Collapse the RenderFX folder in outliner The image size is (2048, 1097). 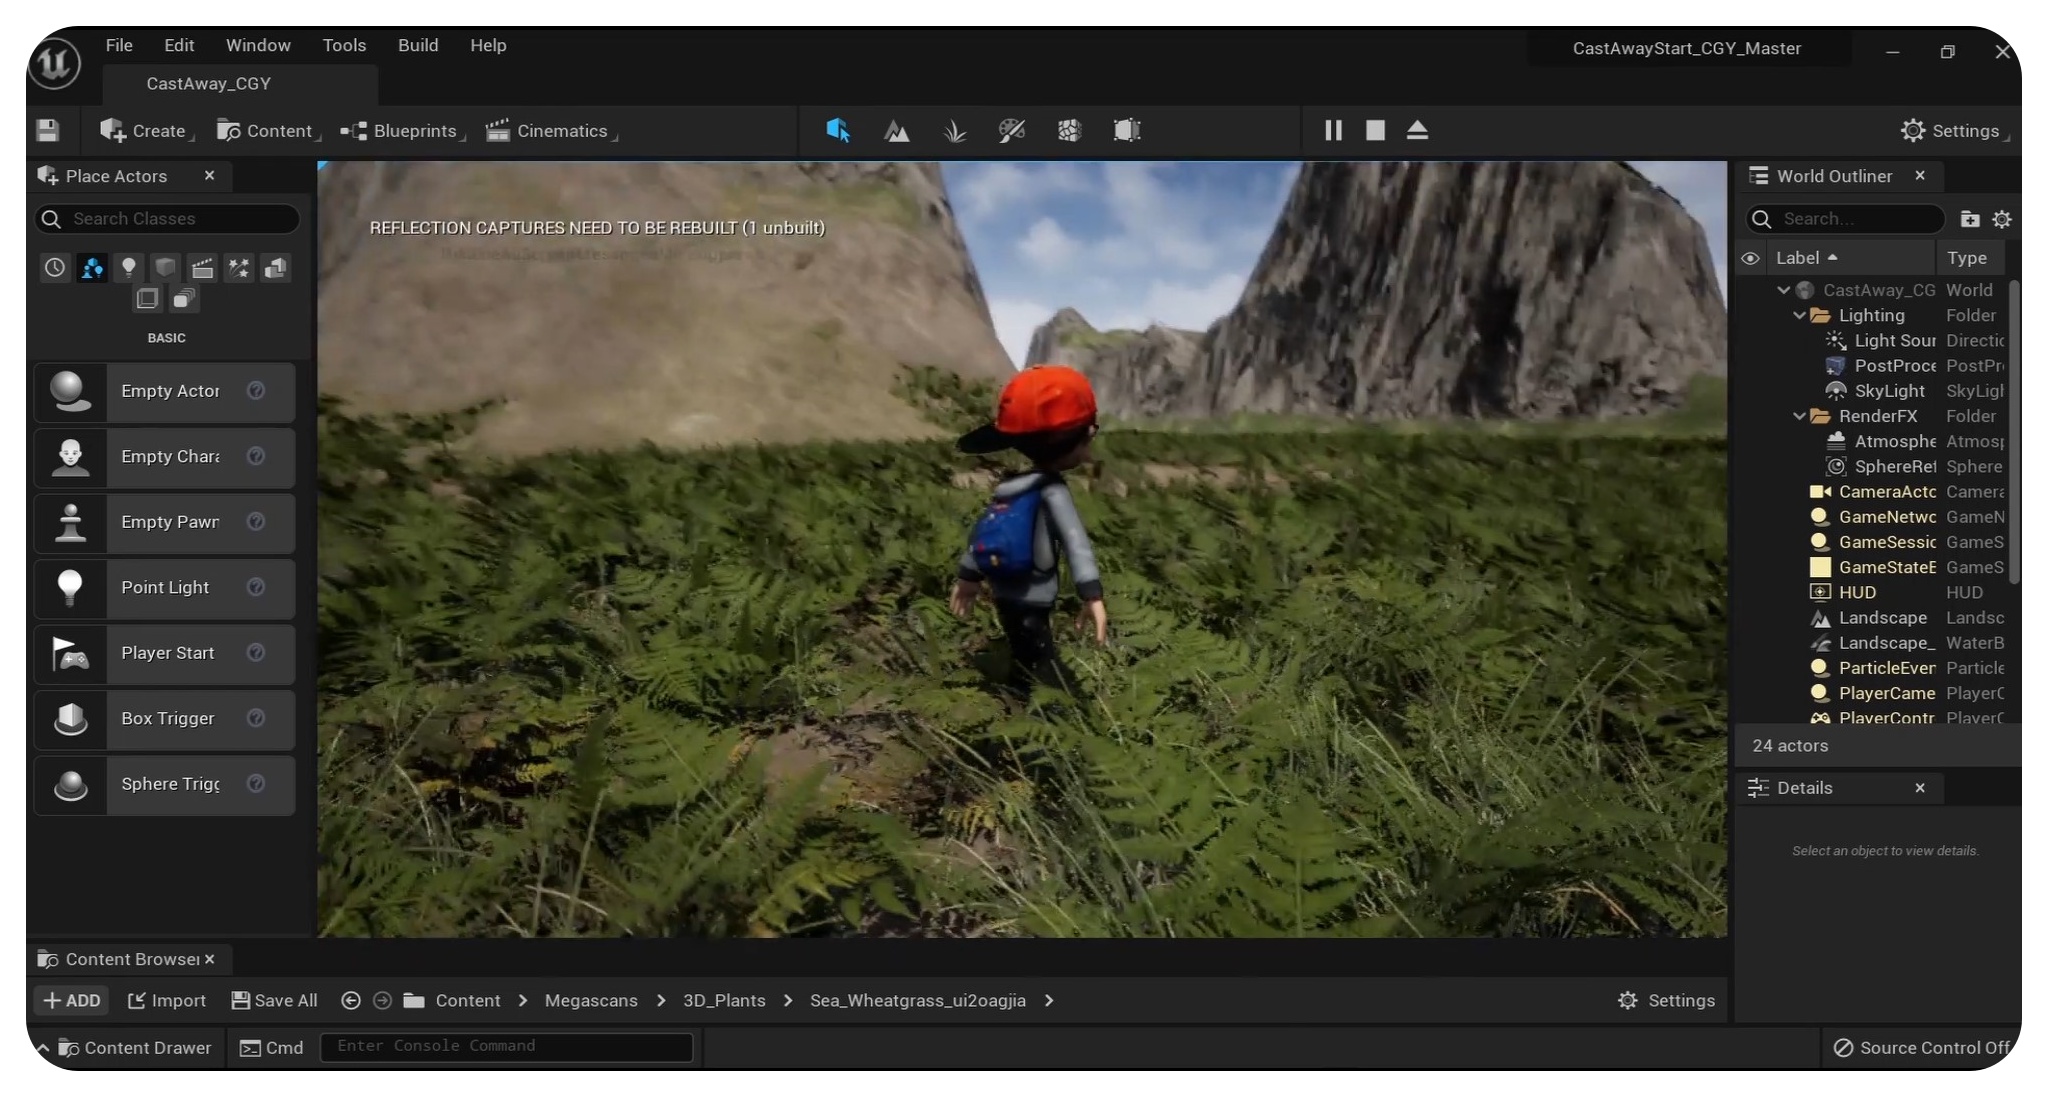pos(1799,416)
